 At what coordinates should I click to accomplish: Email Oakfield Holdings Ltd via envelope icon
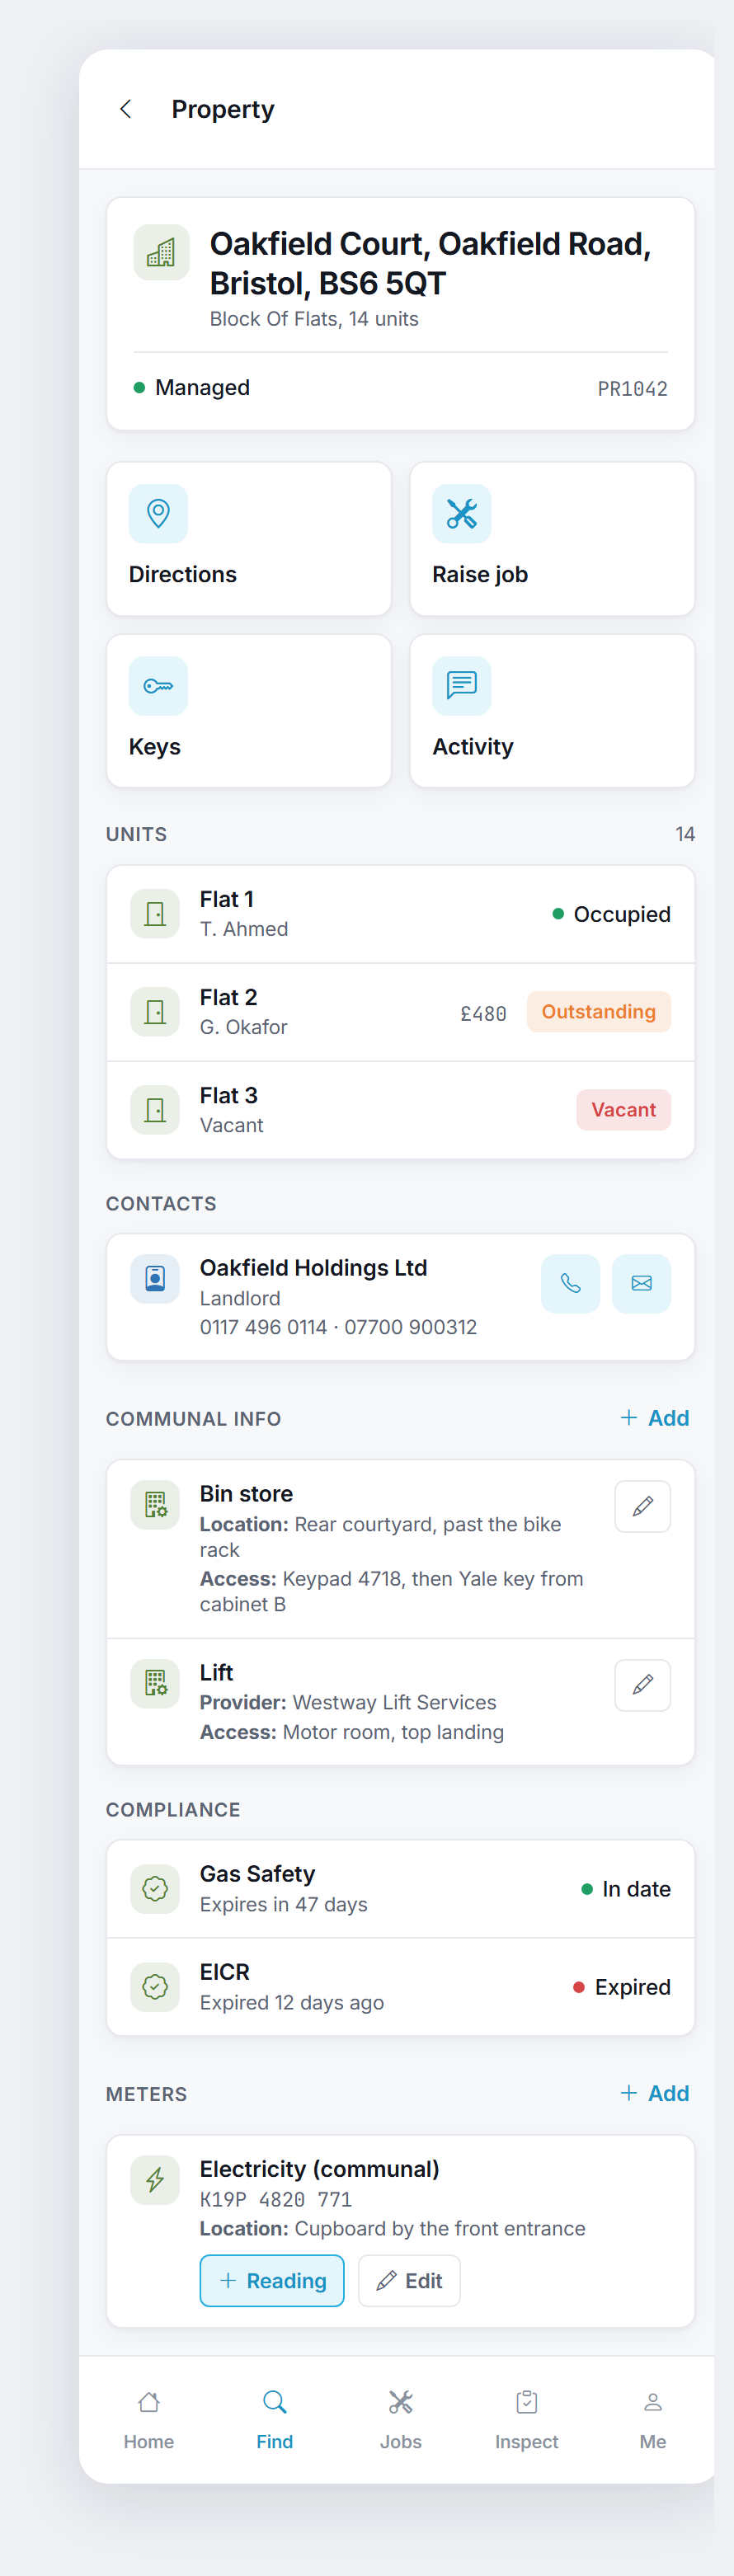pyautogui.click(x=641, y=1283)
